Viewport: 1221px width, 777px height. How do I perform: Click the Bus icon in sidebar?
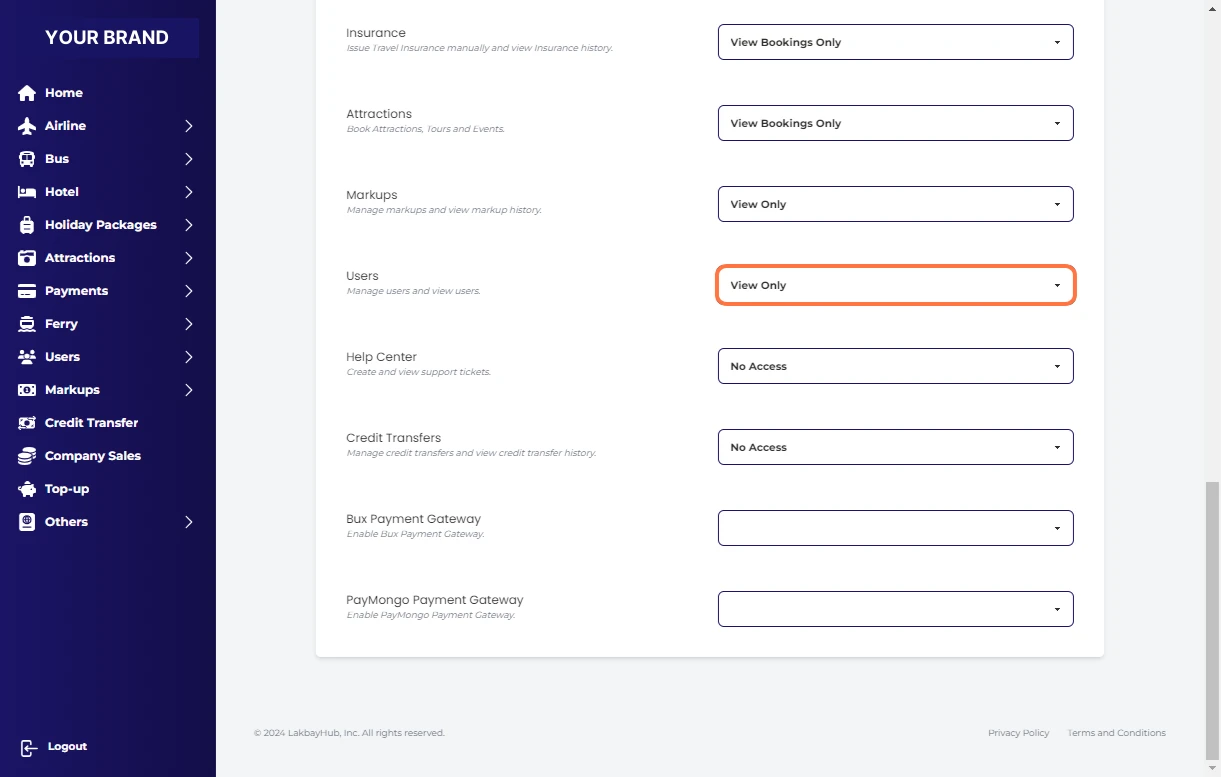click(27, 159)
